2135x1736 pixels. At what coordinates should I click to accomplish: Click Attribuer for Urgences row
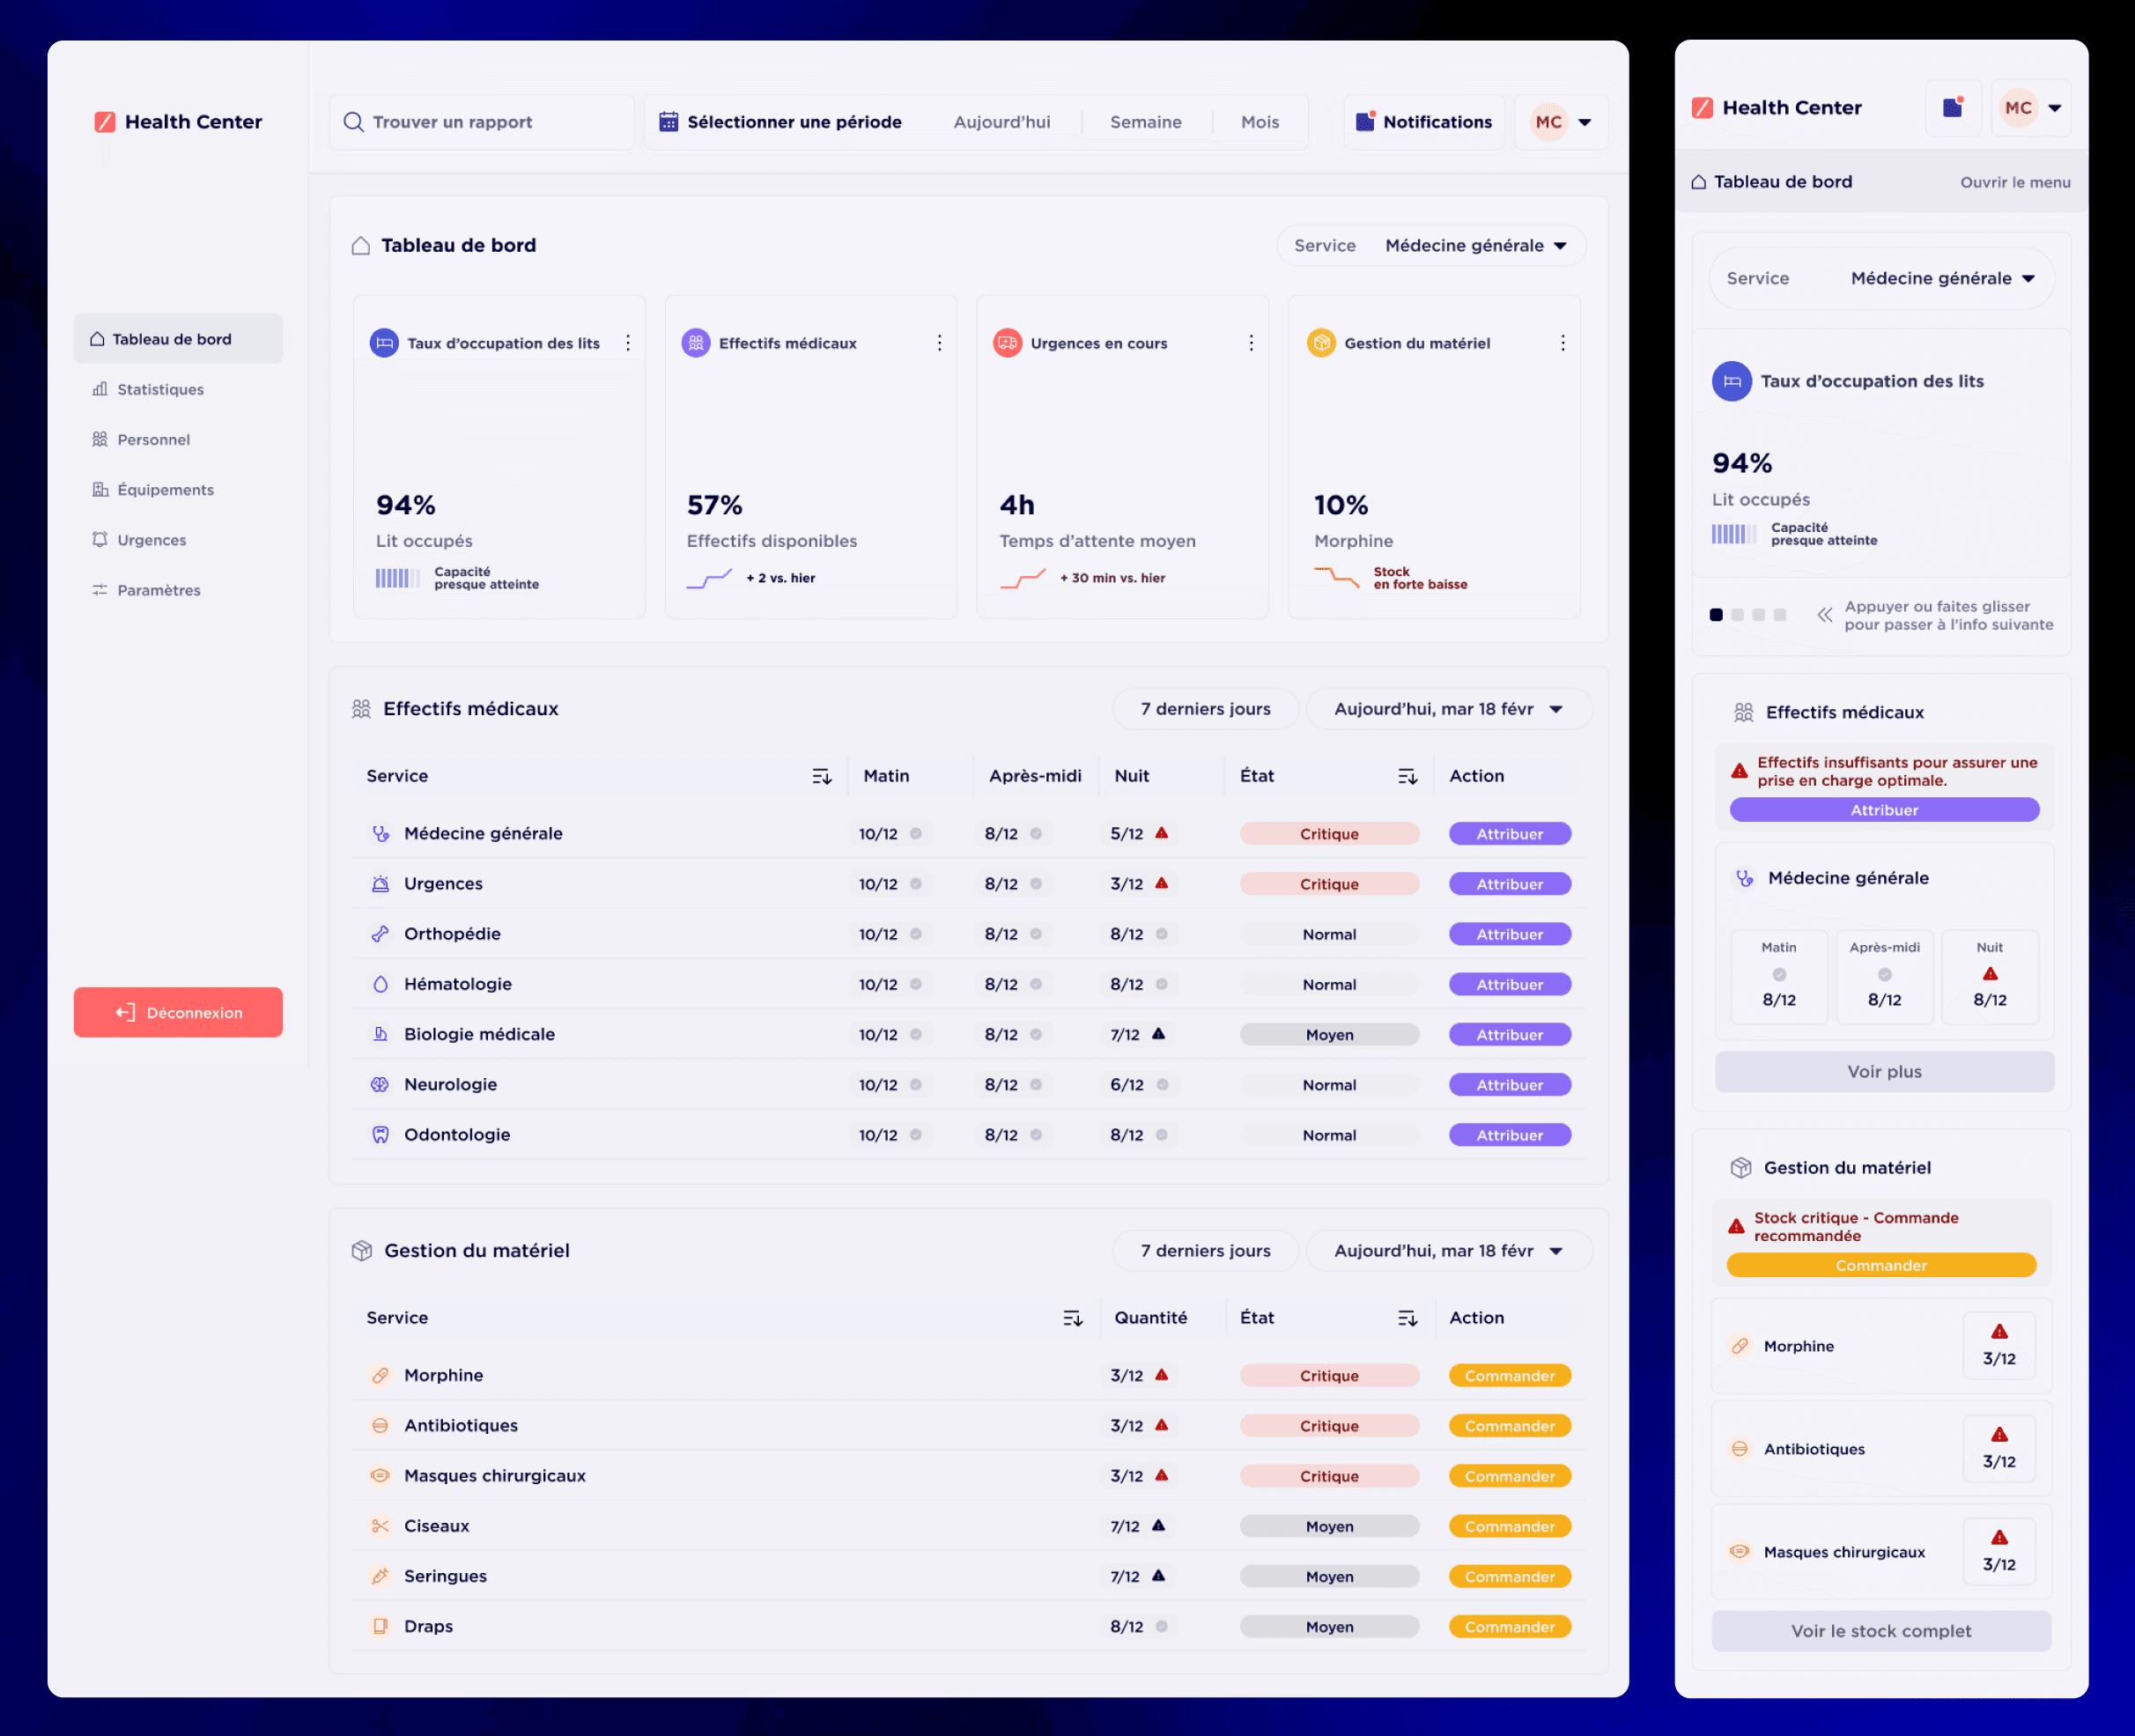click(1509, 884)
